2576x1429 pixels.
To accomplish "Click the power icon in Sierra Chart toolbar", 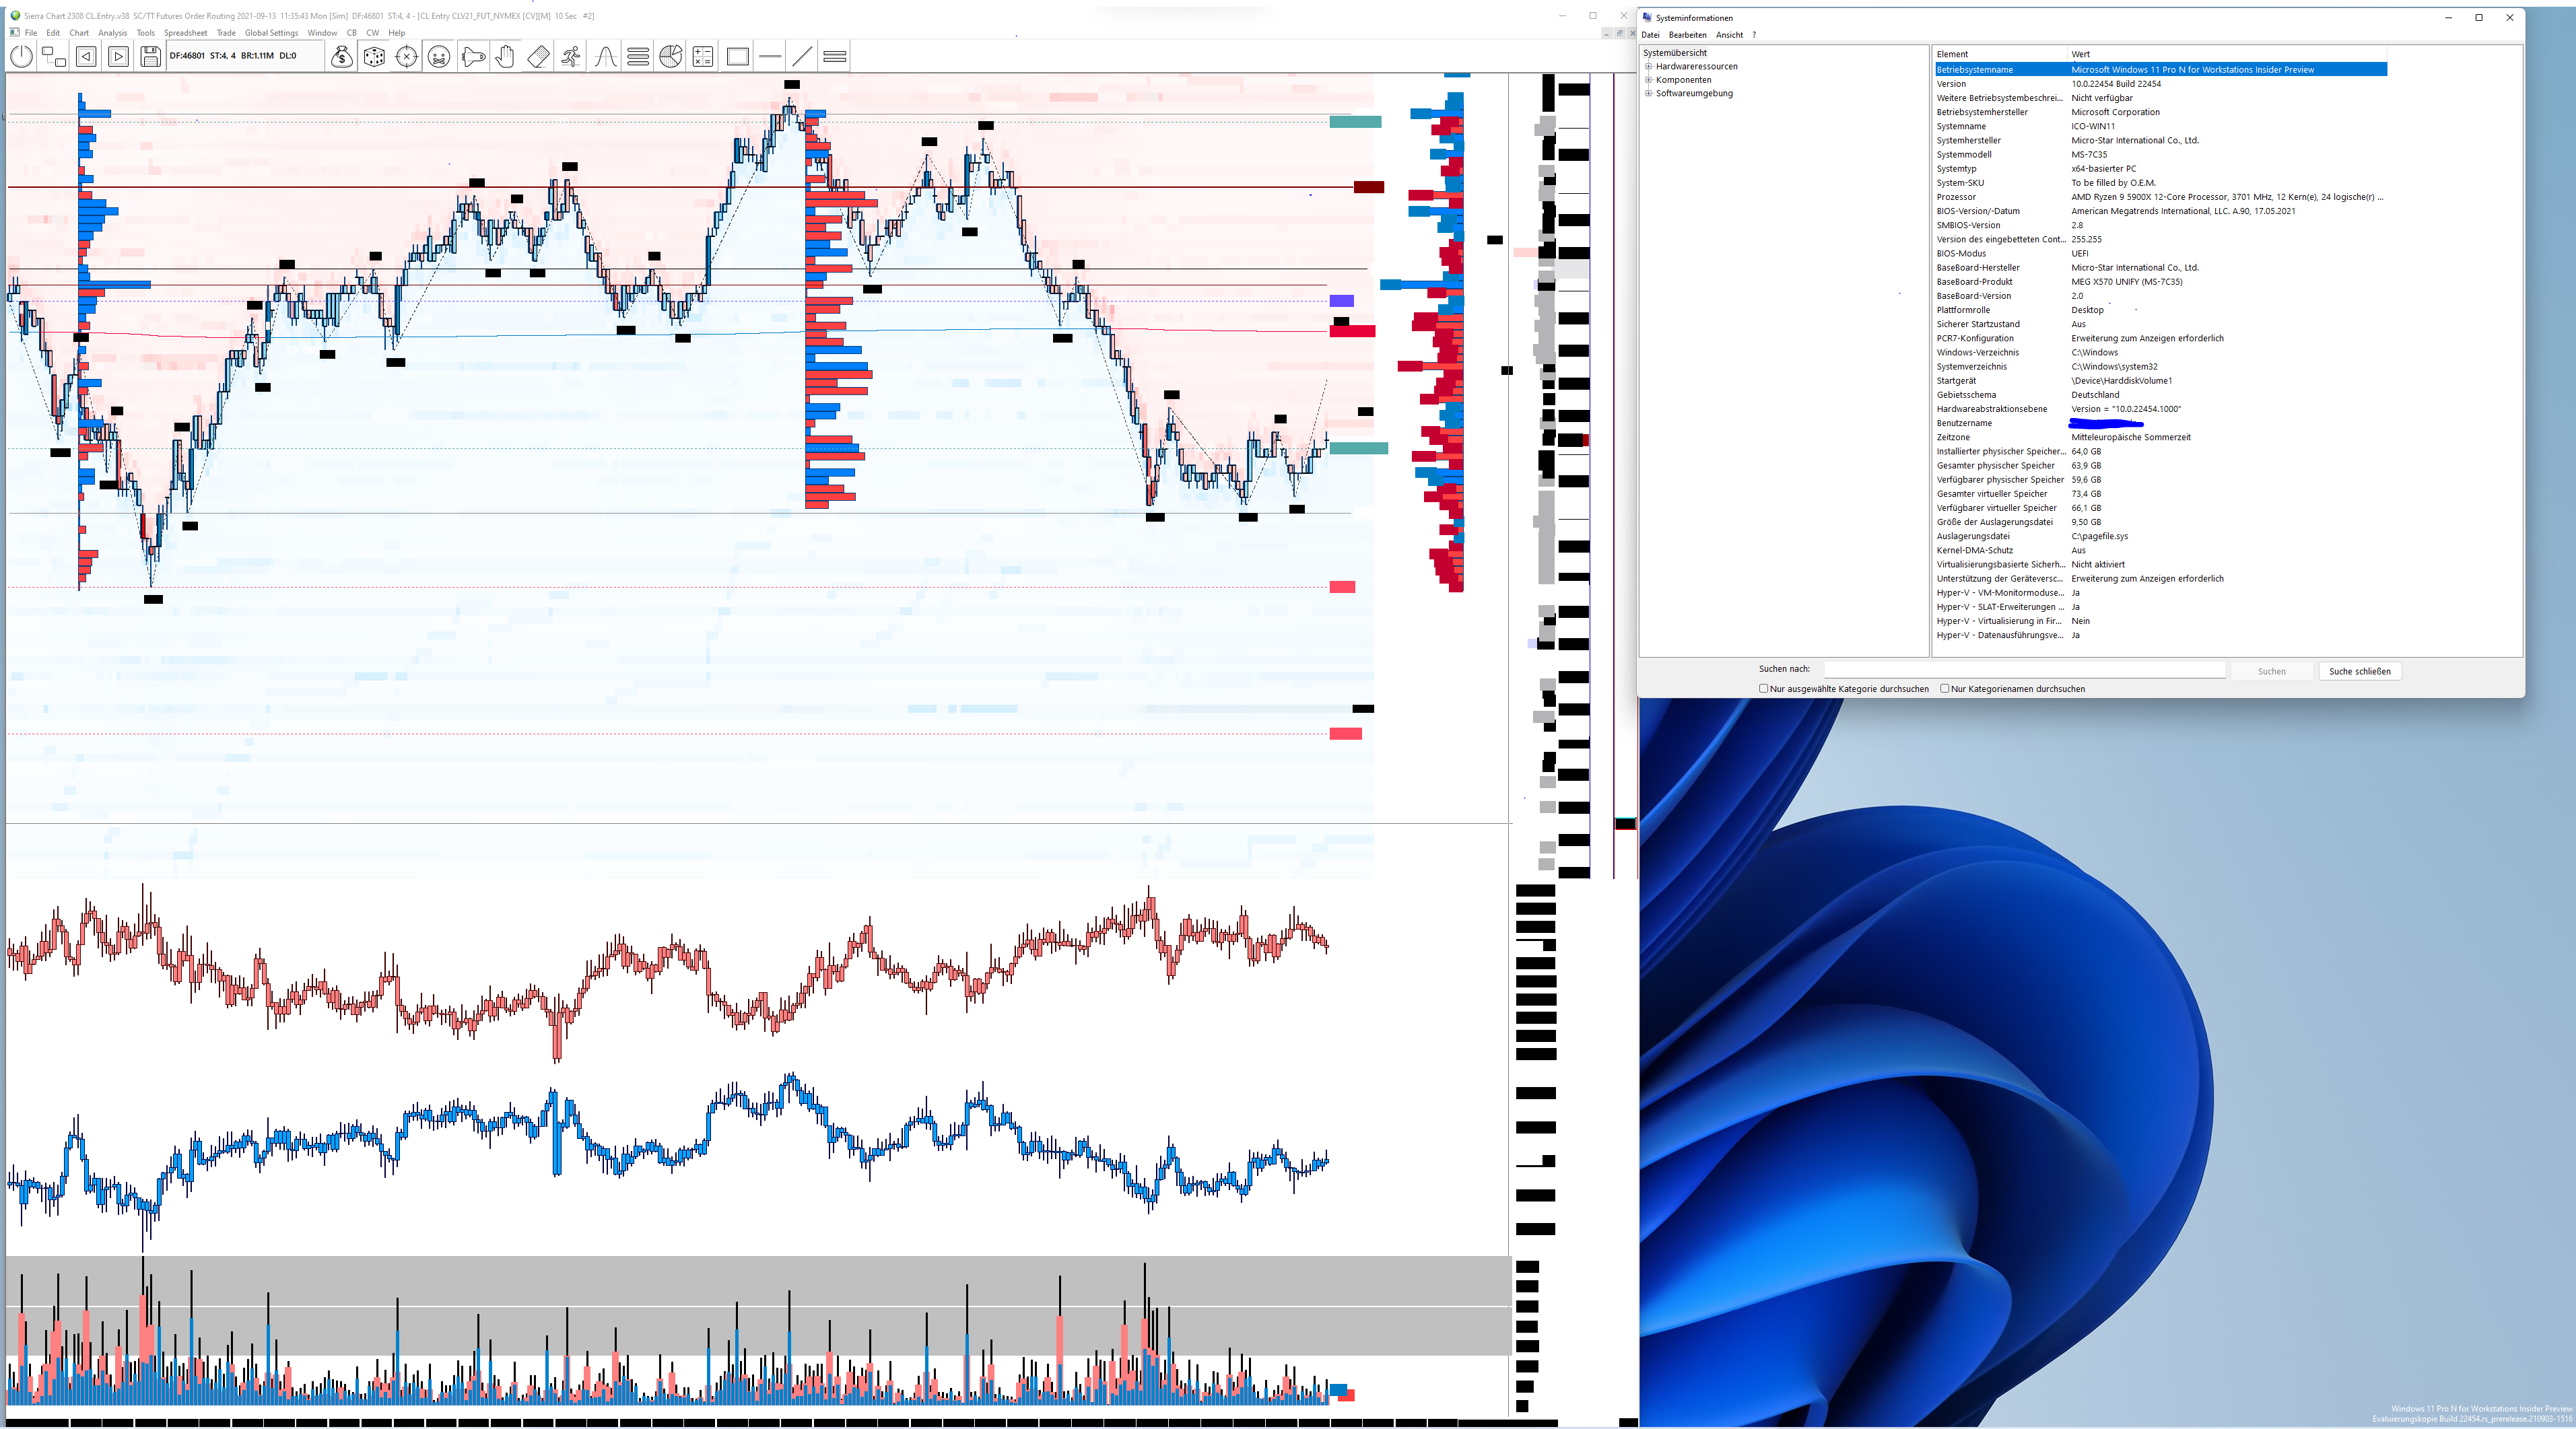I will [21, 57].
